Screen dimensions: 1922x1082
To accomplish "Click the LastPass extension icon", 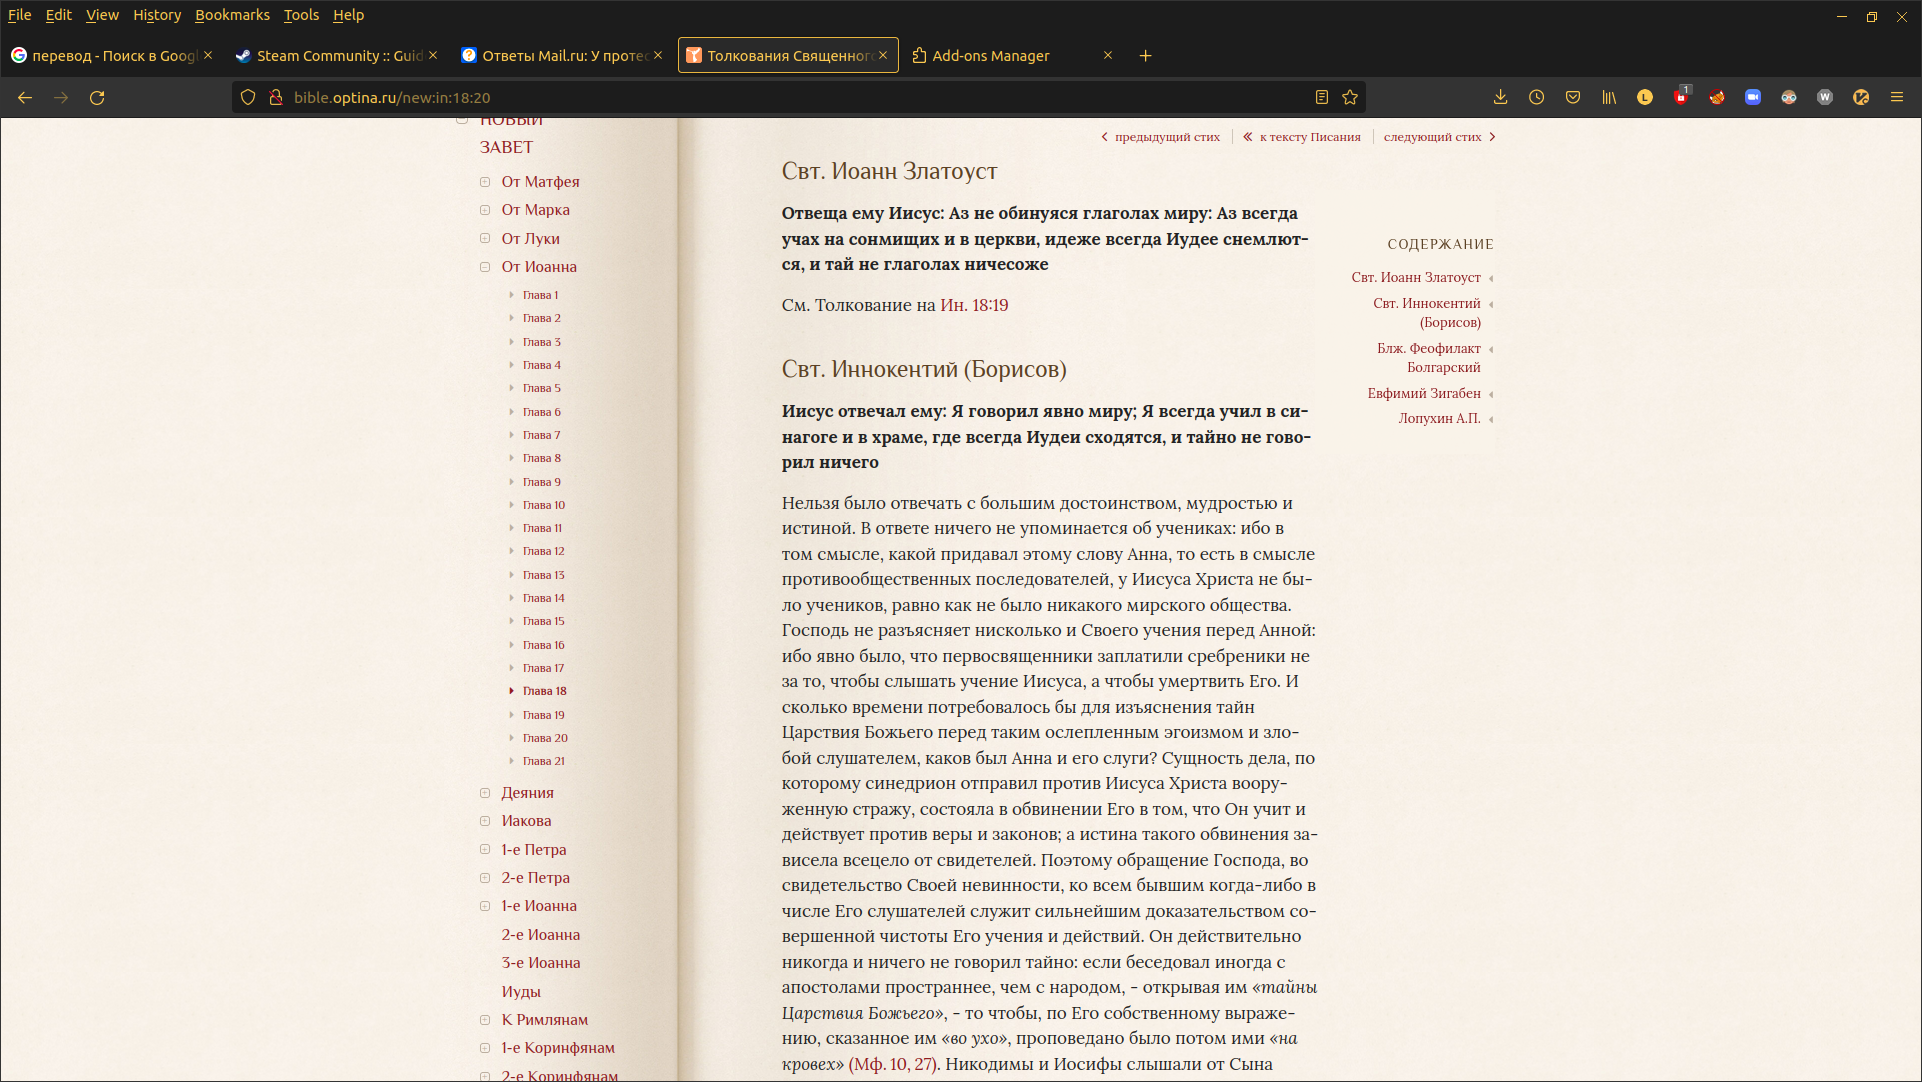I will (1645, 97).
